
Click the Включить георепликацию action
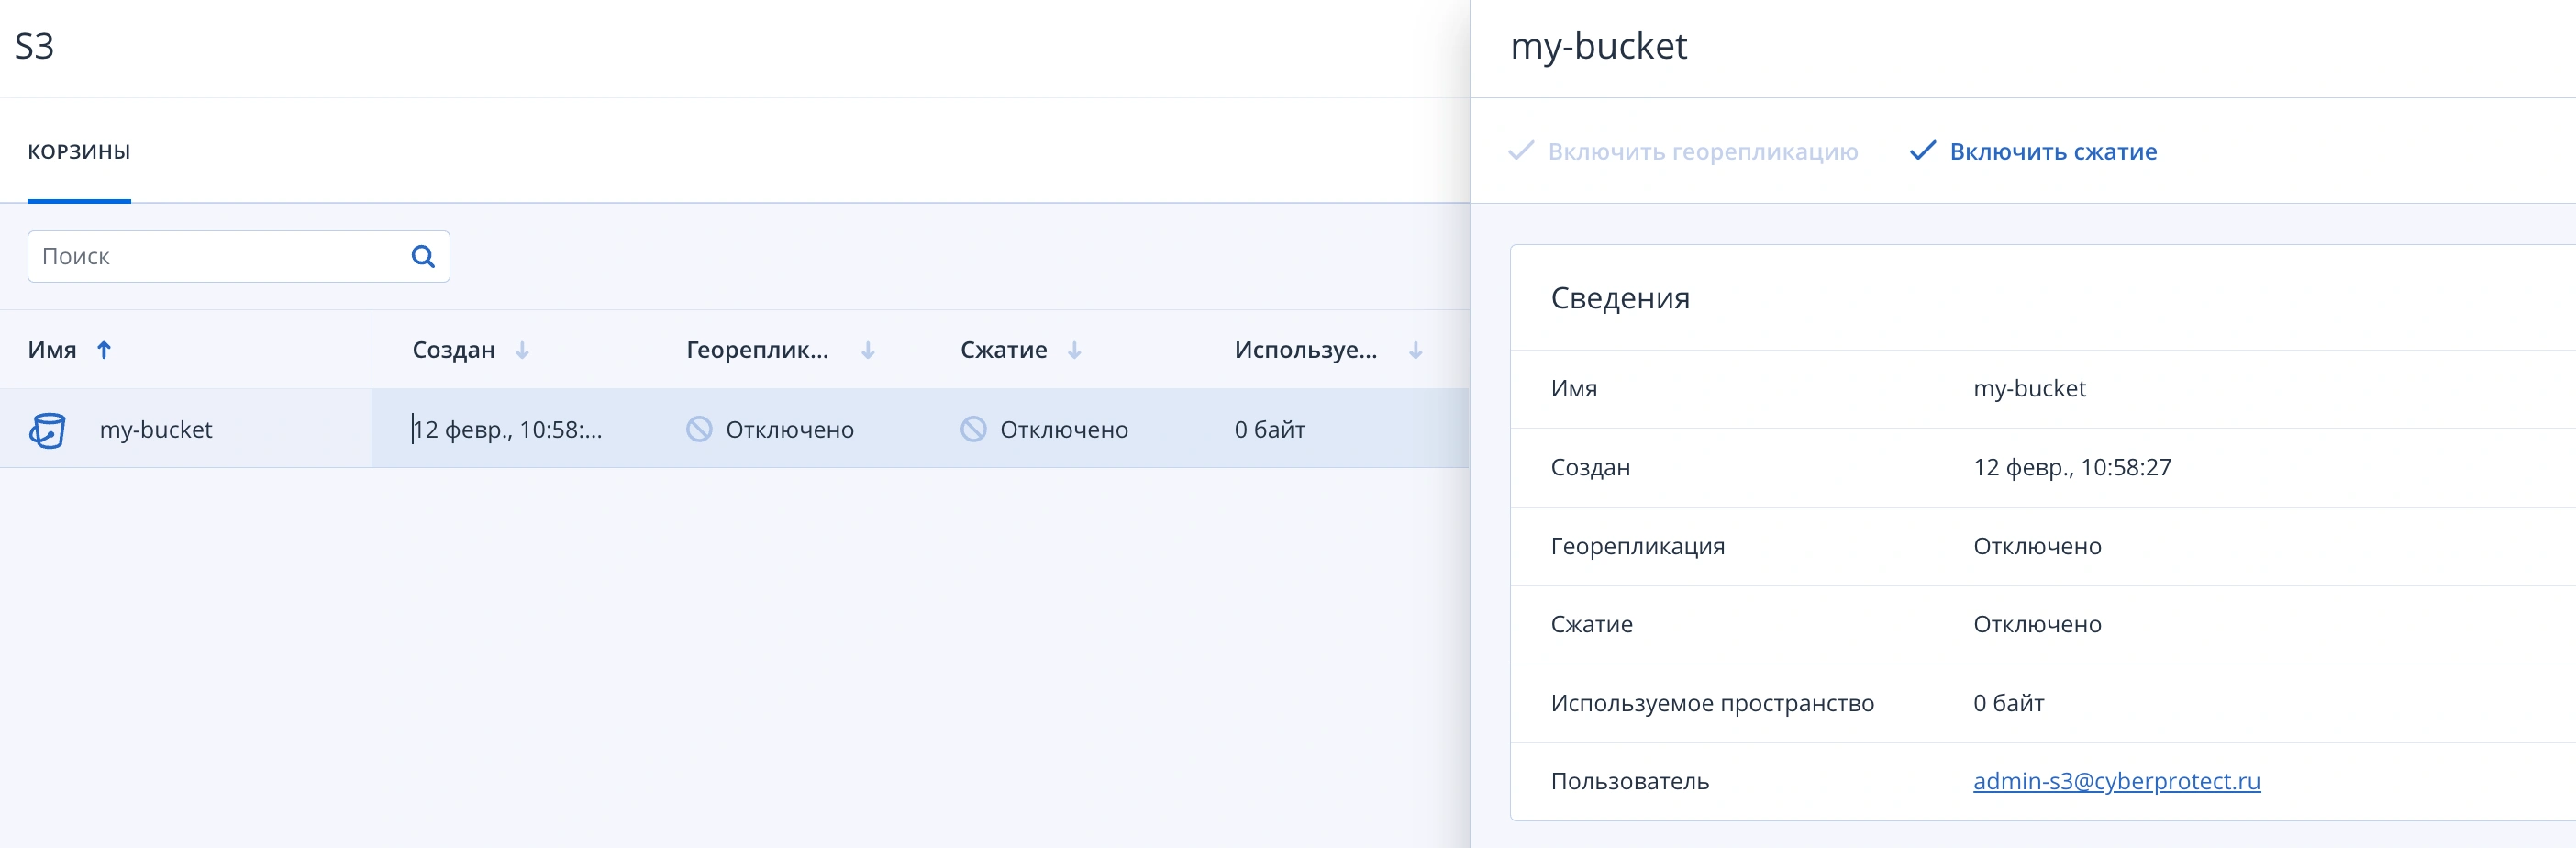(x=1703, y=151)
